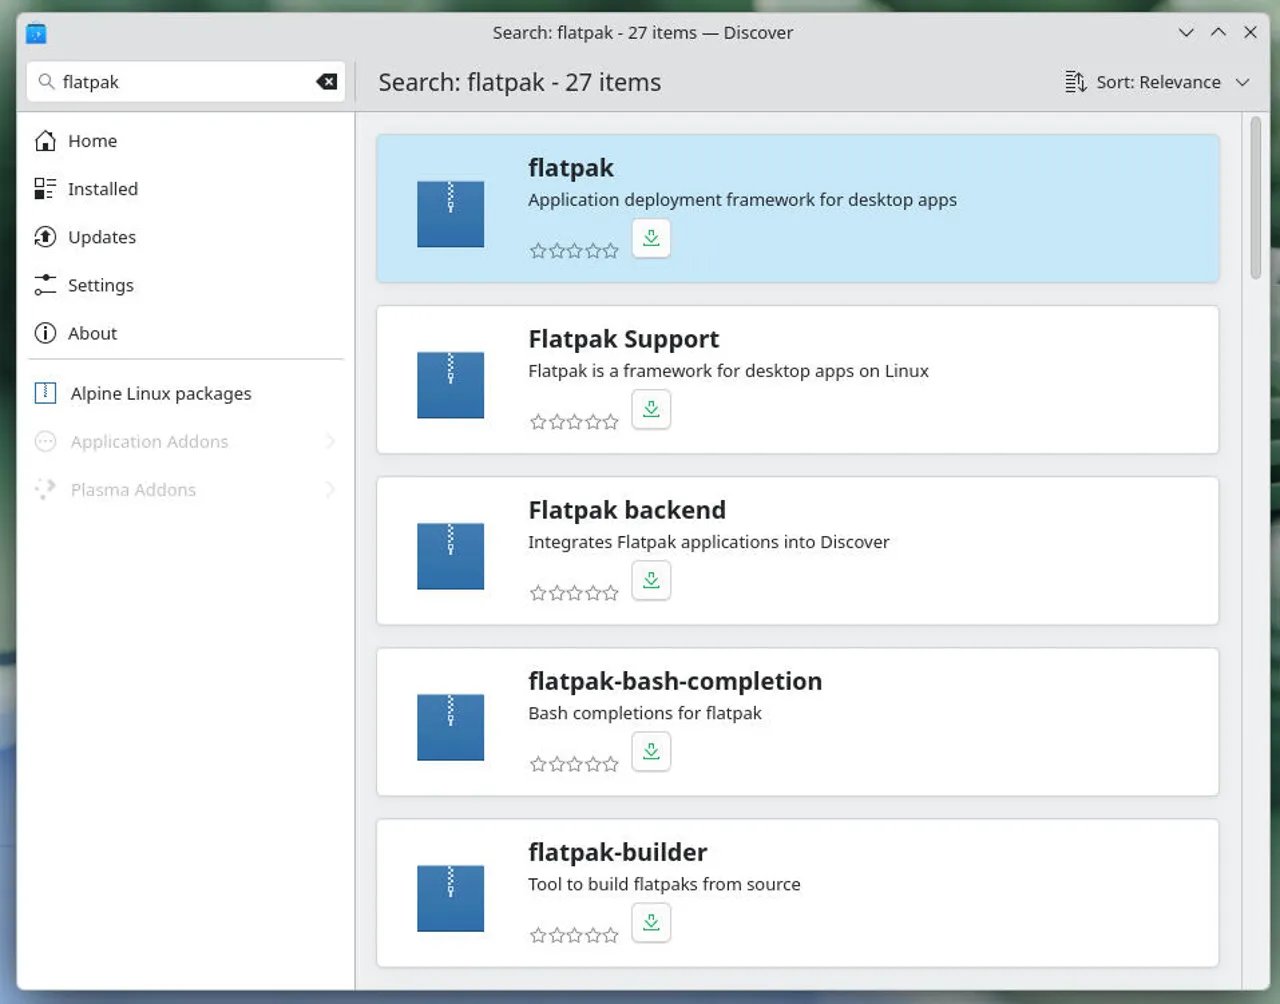Screen dimensions: 1280x1004
Task: Click the results list scrollbar handle
Action: click(1255, 198)
